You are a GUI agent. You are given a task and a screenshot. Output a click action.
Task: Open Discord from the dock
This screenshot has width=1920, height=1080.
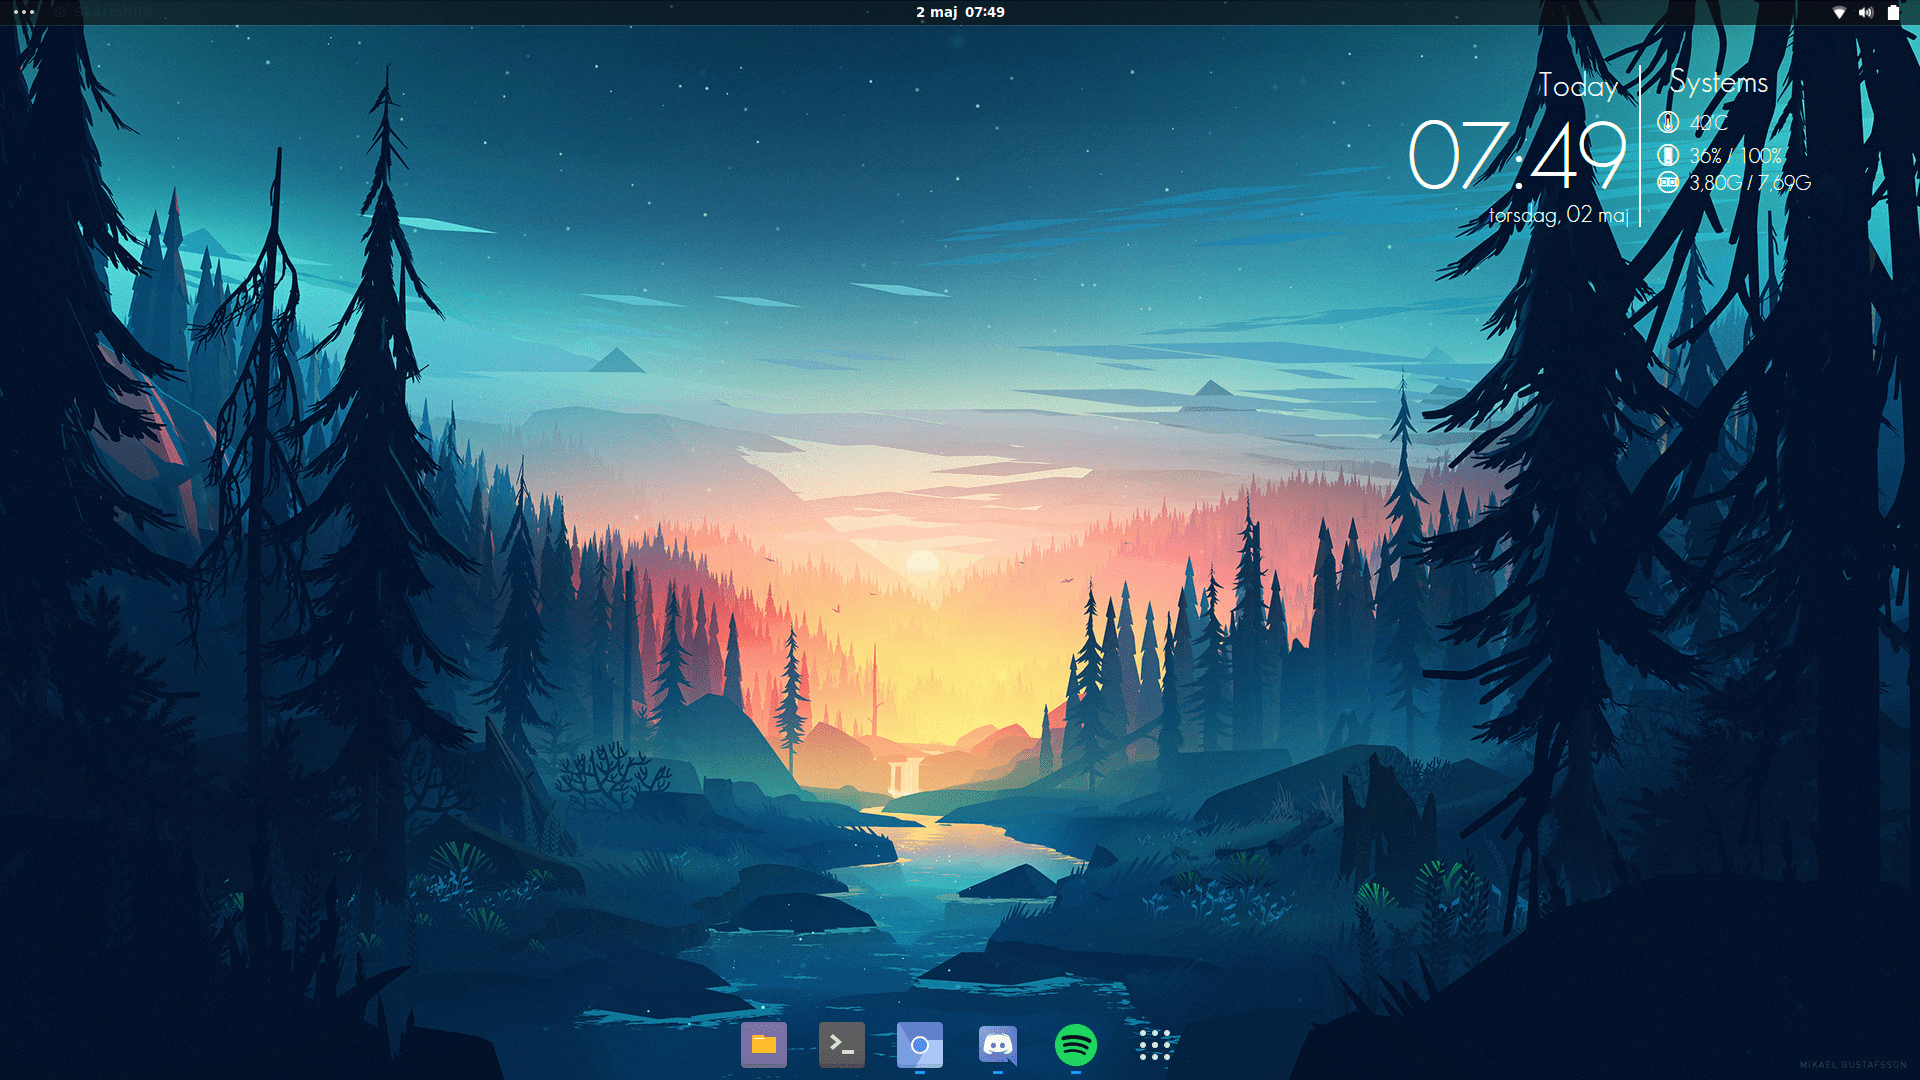click(997, 1045)
